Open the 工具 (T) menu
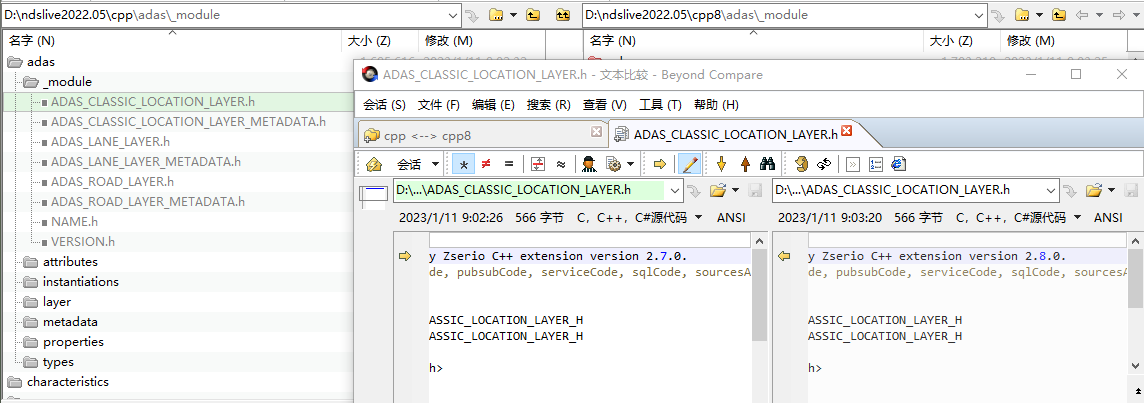This screenshot has height=403, width=1144. (x=660, y=104)
